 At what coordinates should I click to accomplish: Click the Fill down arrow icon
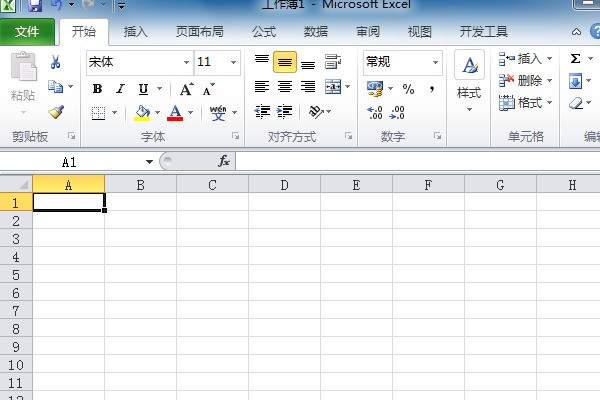[x=576, y=81]
